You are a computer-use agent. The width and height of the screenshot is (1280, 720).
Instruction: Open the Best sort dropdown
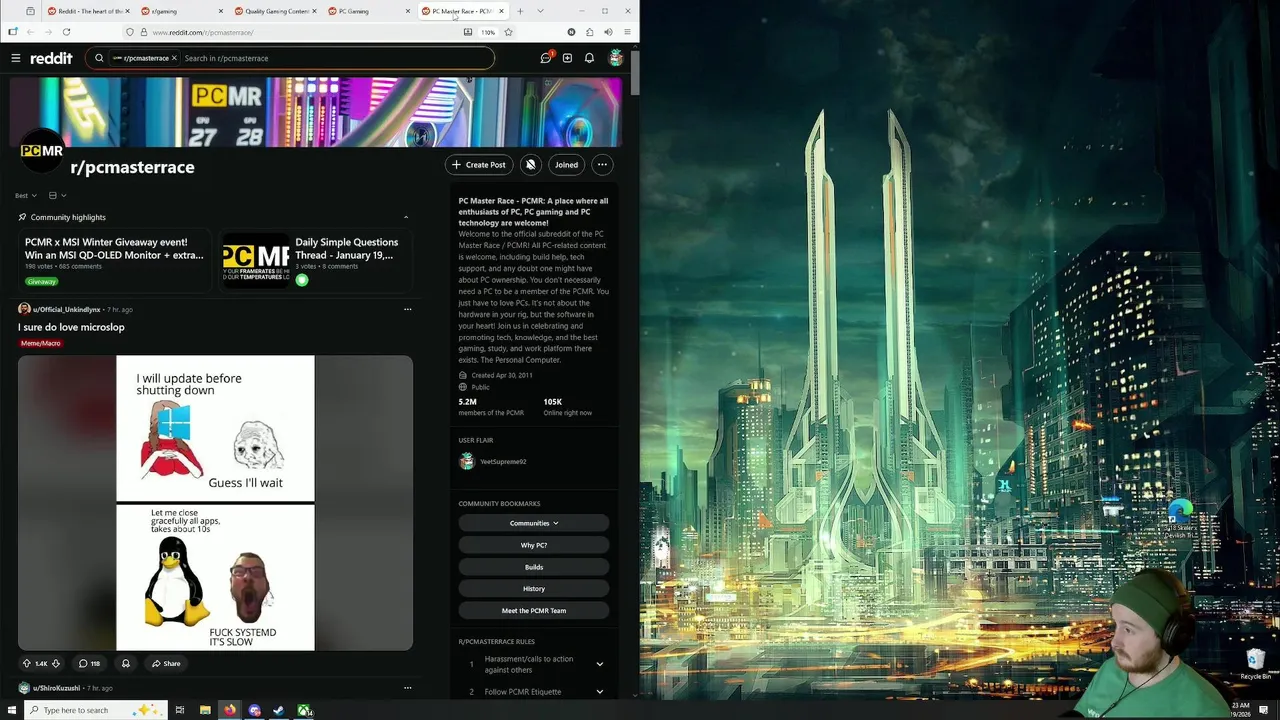coord(26,195)
